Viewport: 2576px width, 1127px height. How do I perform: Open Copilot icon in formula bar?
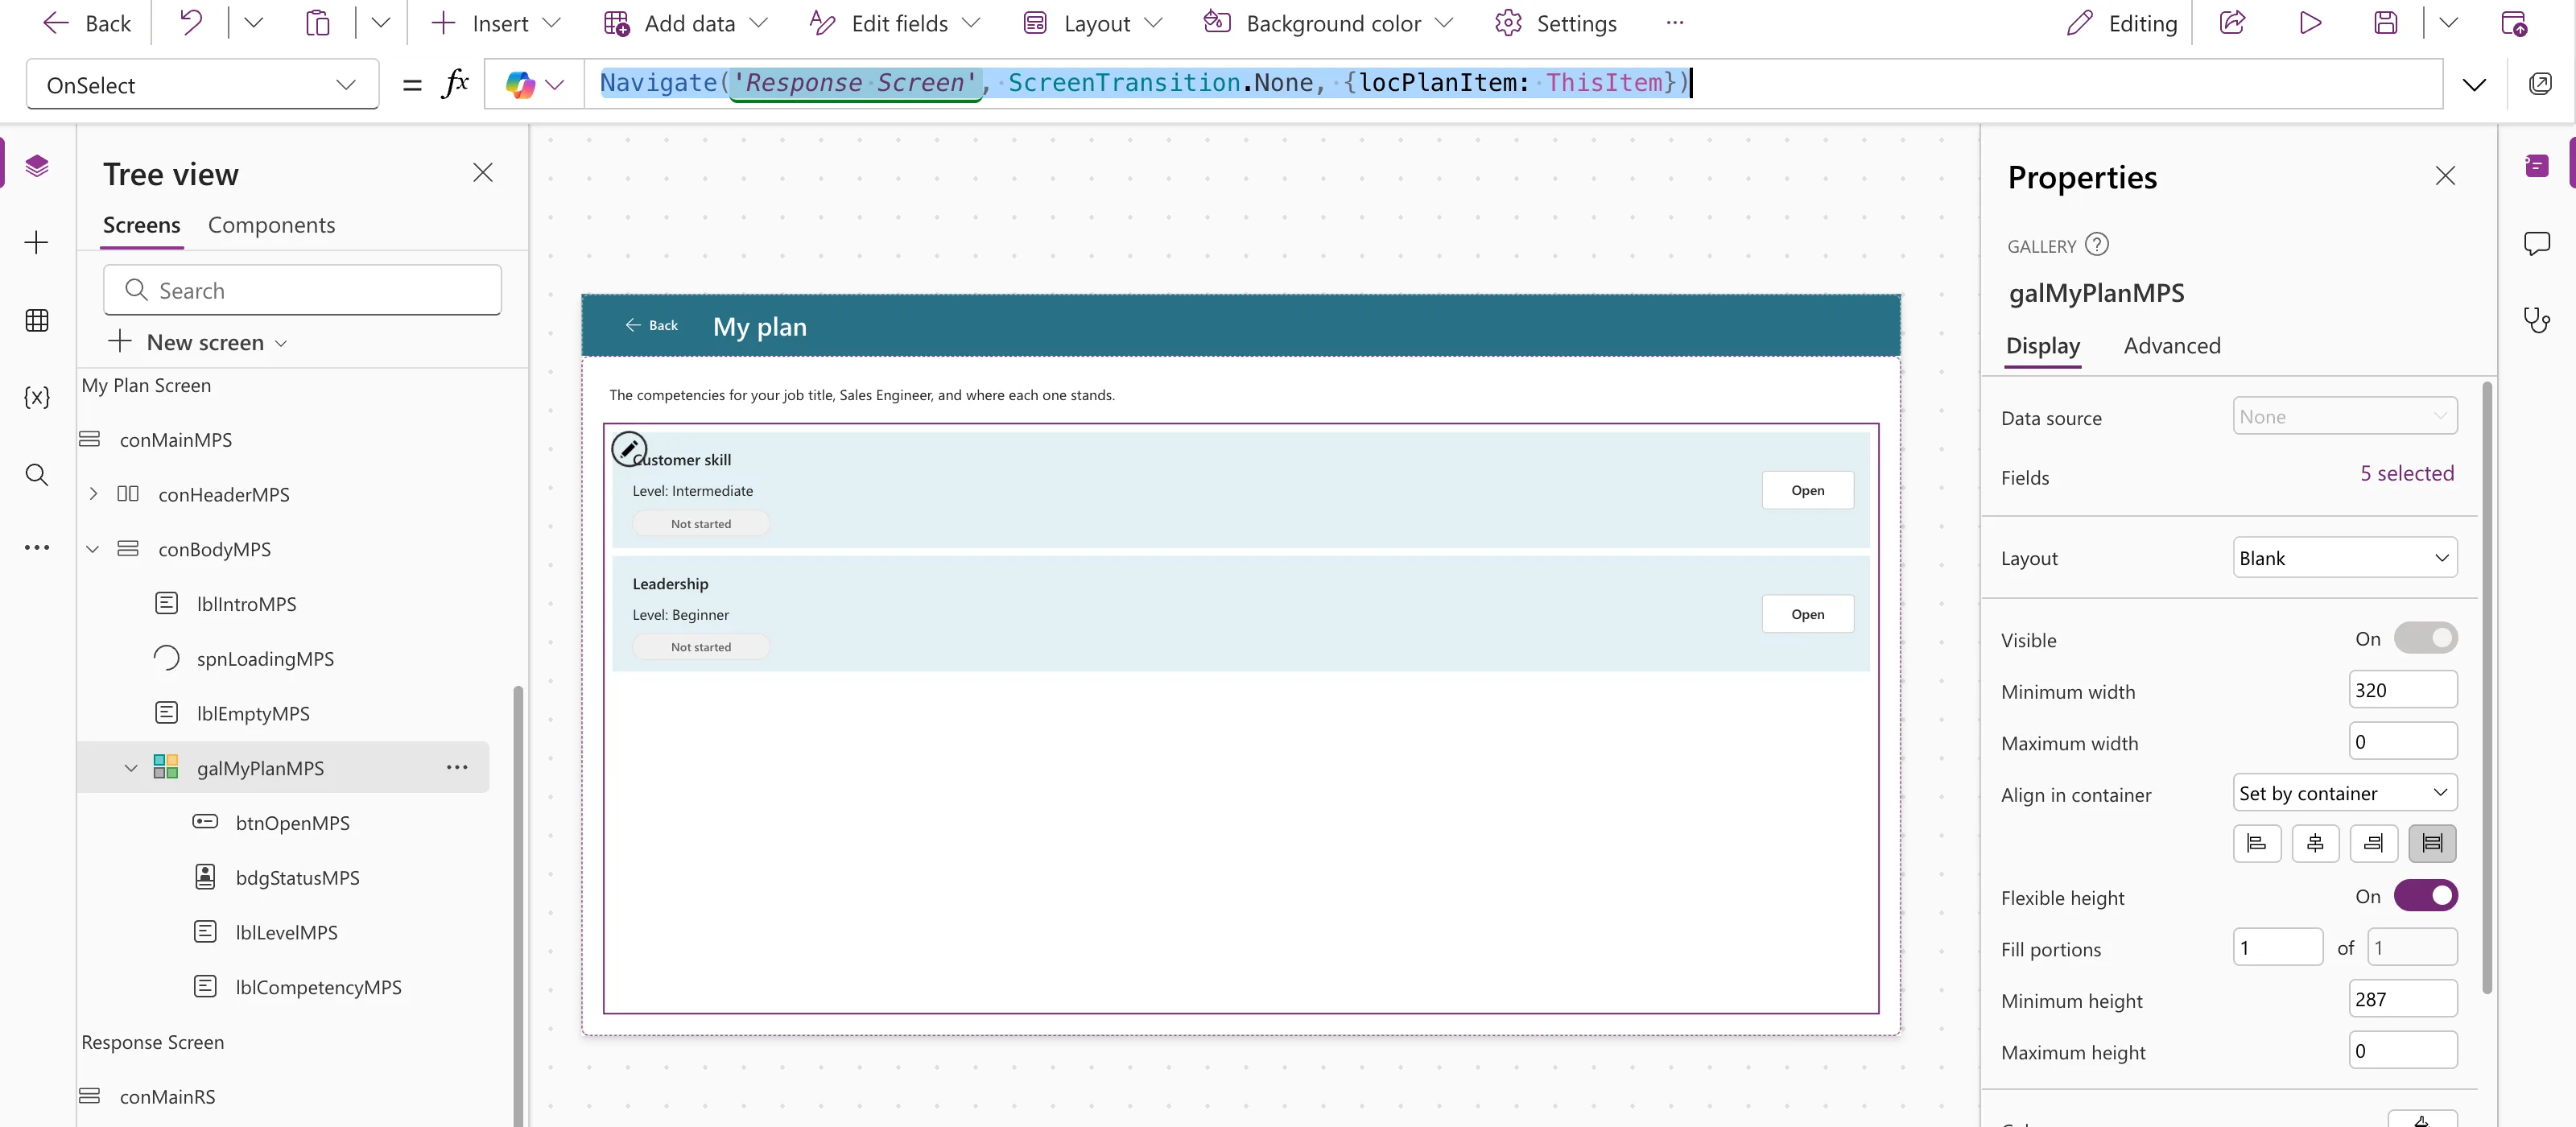(520, 84)
